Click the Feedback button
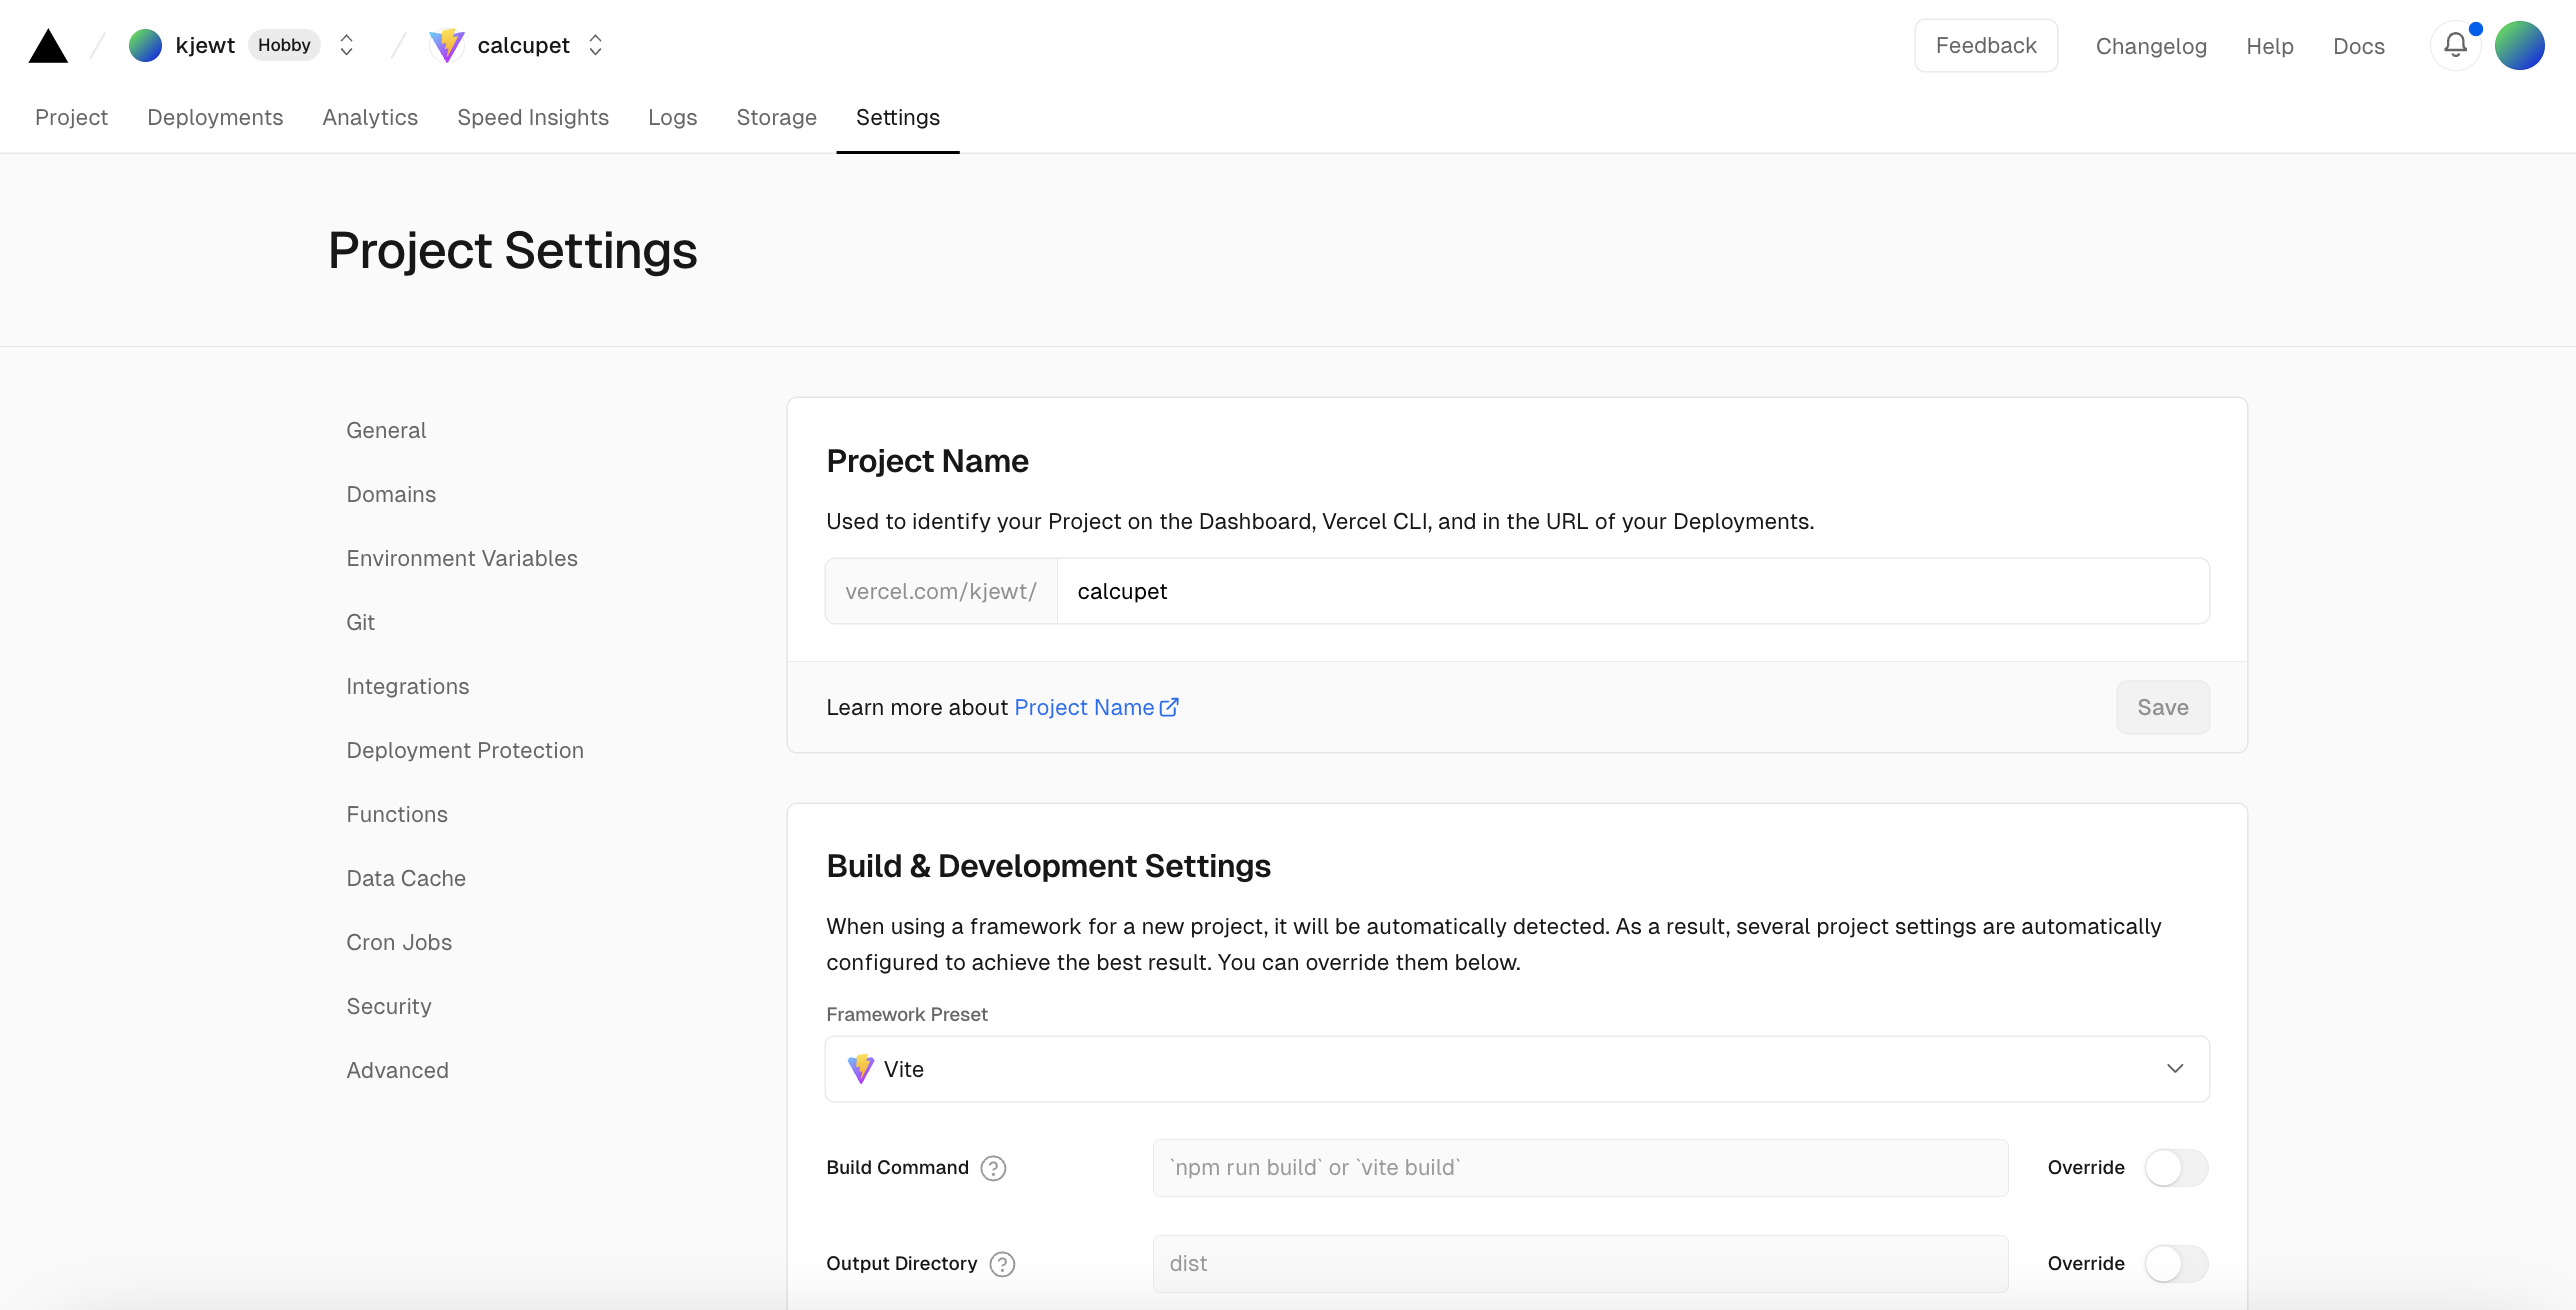 pos(1986,45)
